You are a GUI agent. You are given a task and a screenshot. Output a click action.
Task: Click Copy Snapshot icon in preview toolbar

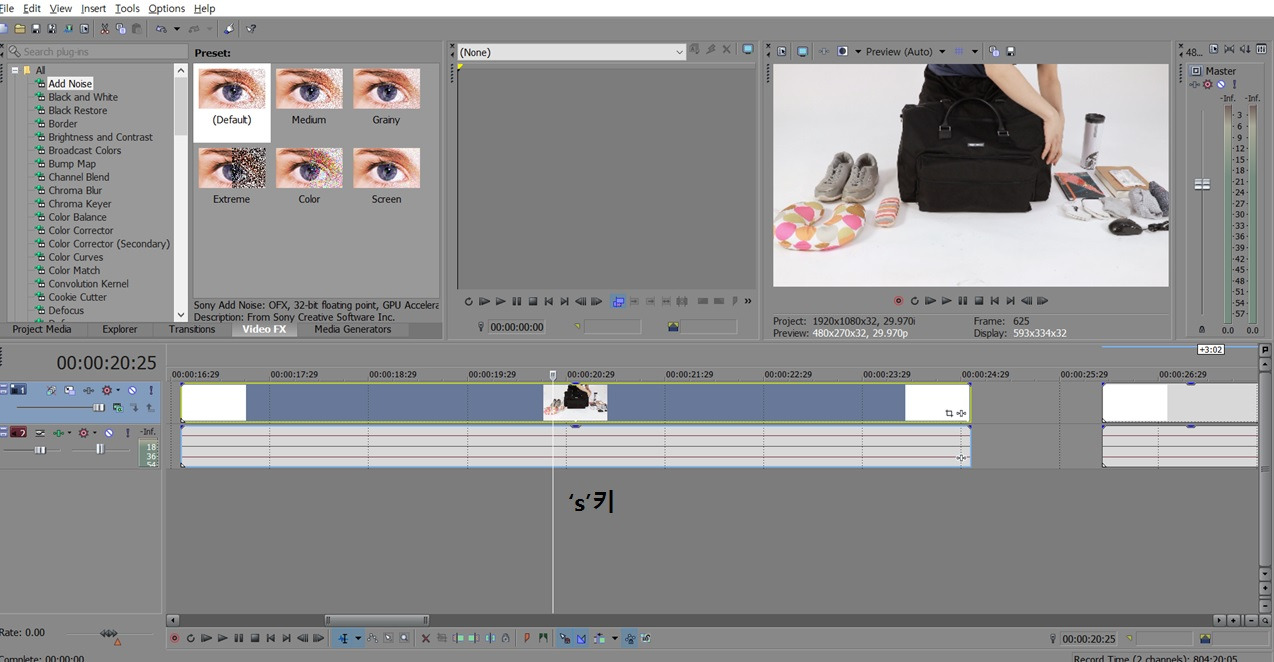pos(993,51)
